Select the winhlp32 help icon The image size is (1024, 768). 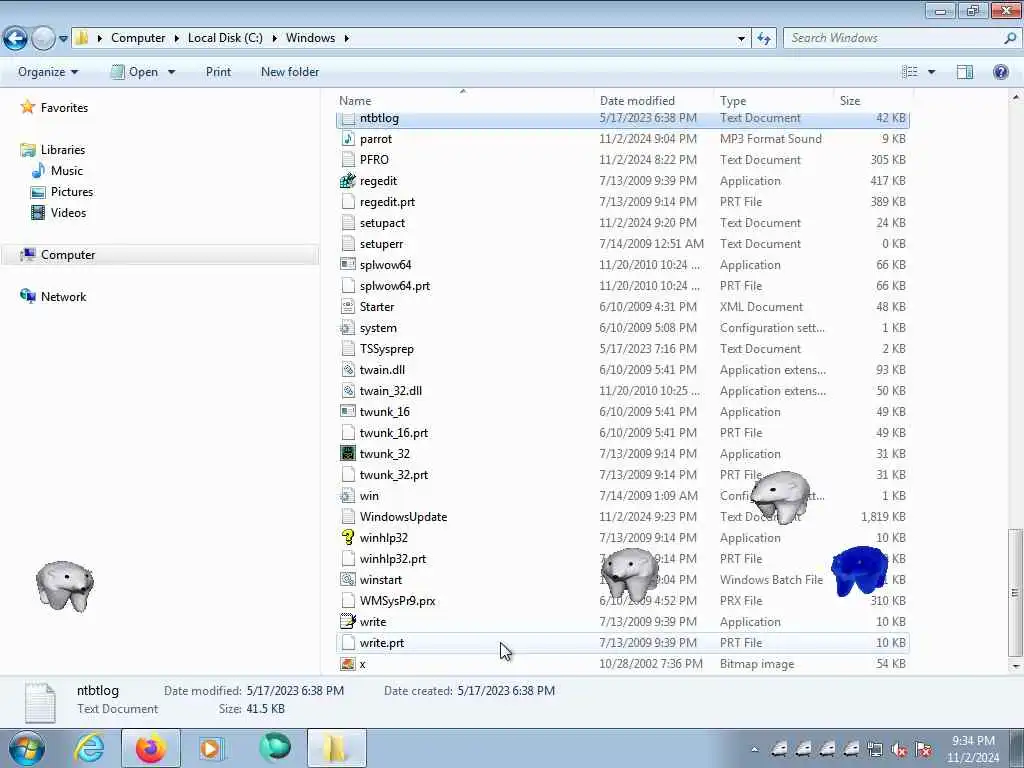click(348, 537)
